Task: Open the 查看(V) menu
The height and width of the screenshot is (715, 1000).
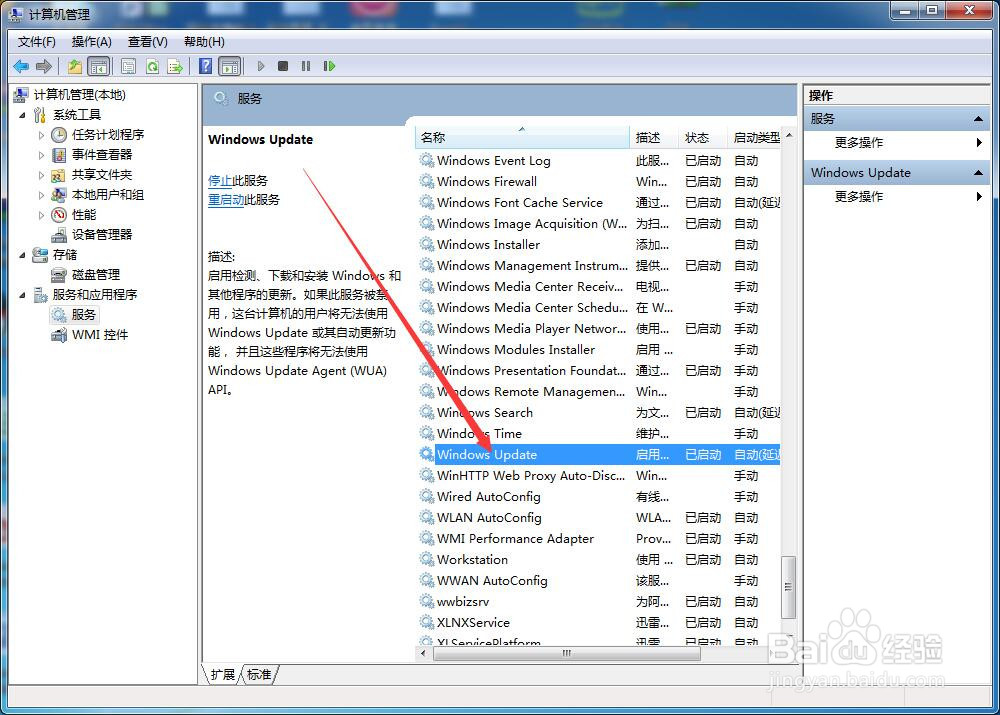Action: pos(147,41)
